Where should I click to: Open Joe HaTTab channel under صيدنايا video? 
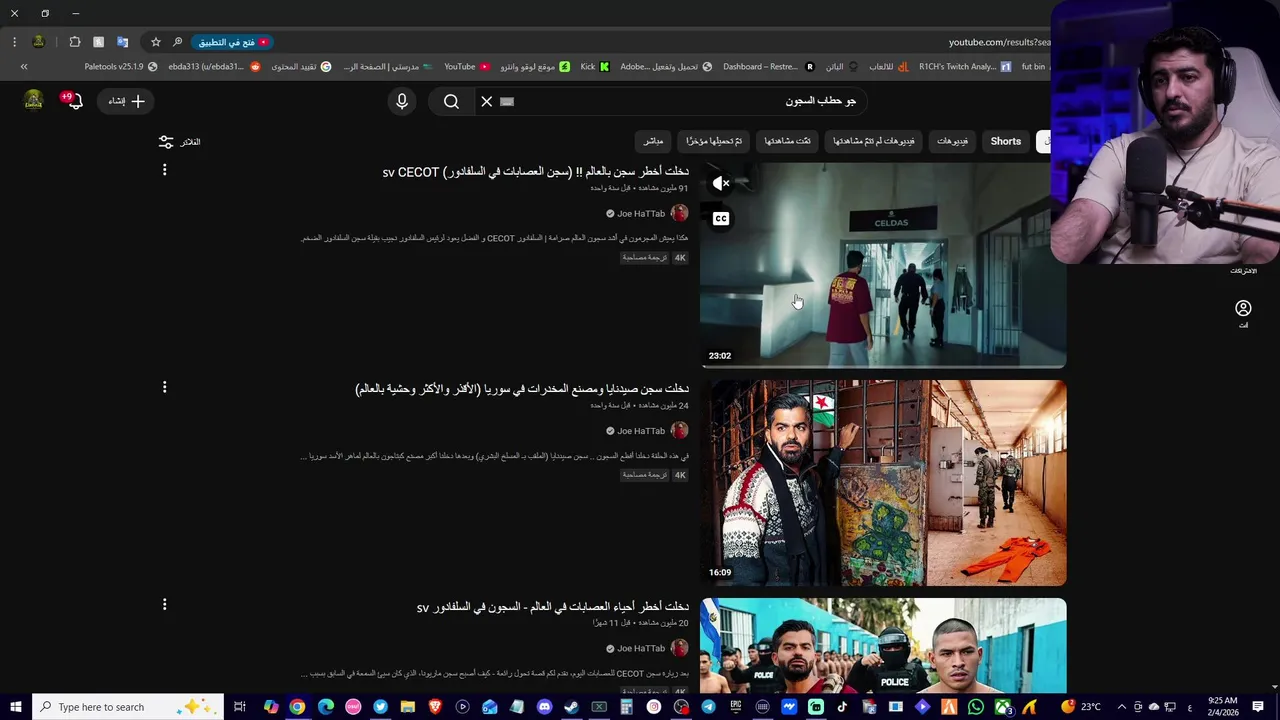click(641, 431)
